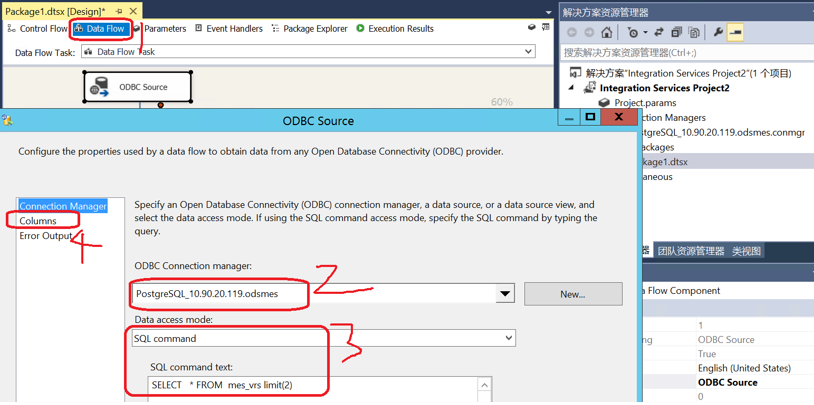Click the New... connection button
Screen dimensions: 814x405
click(x=573, y=294)
